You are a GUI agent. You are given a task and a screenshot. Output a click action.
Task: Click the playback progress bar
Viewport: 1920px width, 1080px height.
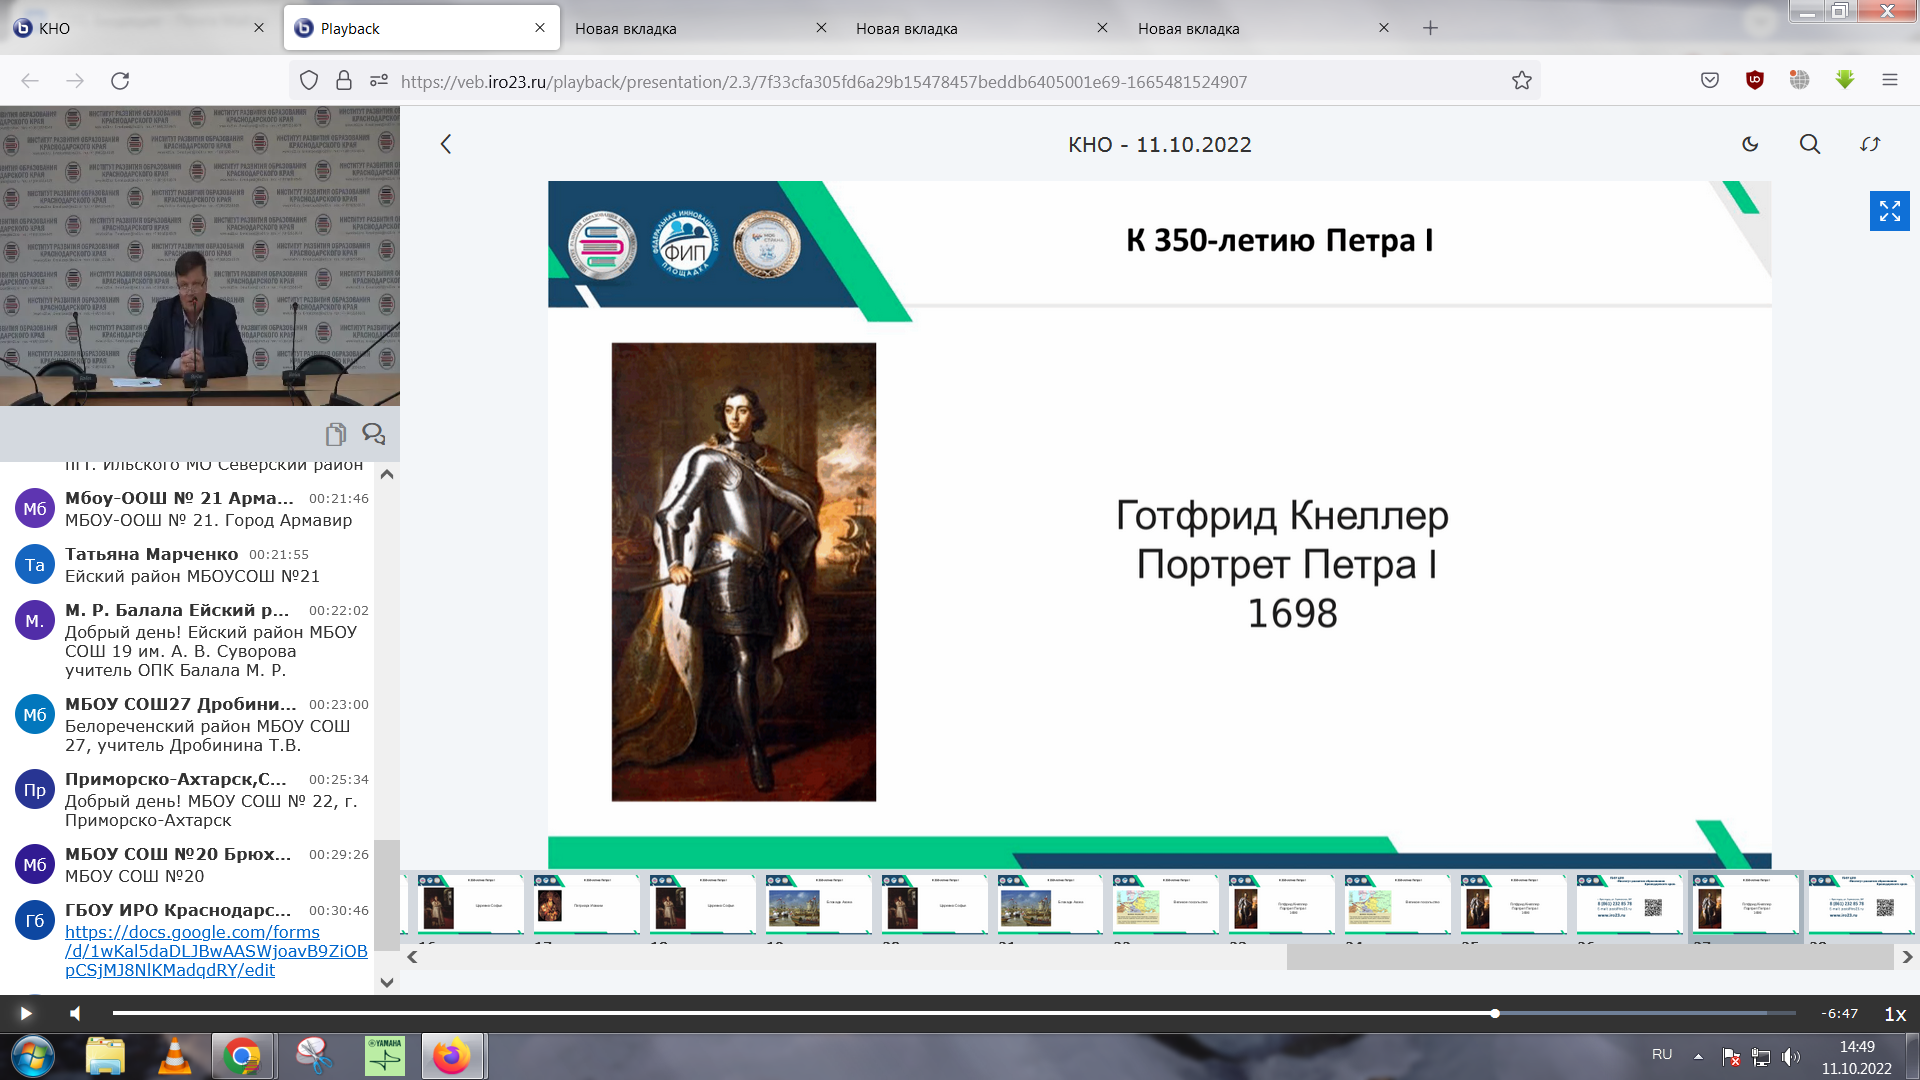[x=800, y=1014]
